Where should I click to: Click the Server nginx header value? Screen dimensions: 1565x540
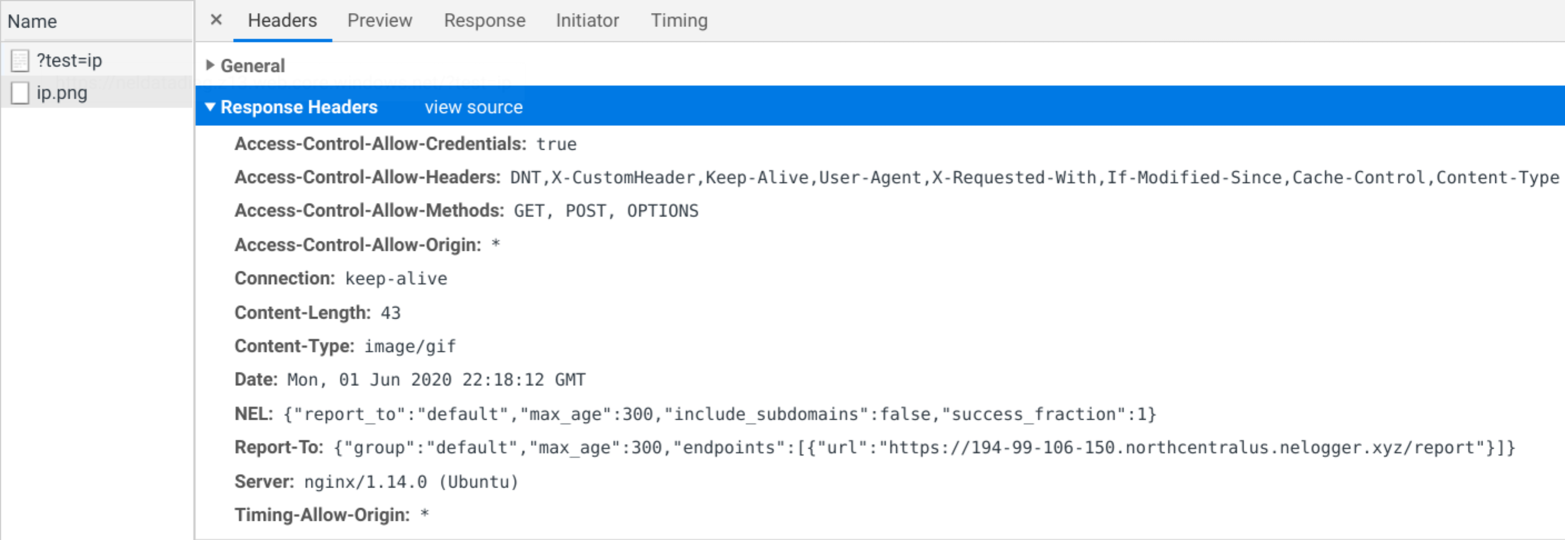[x=411, y=482]
